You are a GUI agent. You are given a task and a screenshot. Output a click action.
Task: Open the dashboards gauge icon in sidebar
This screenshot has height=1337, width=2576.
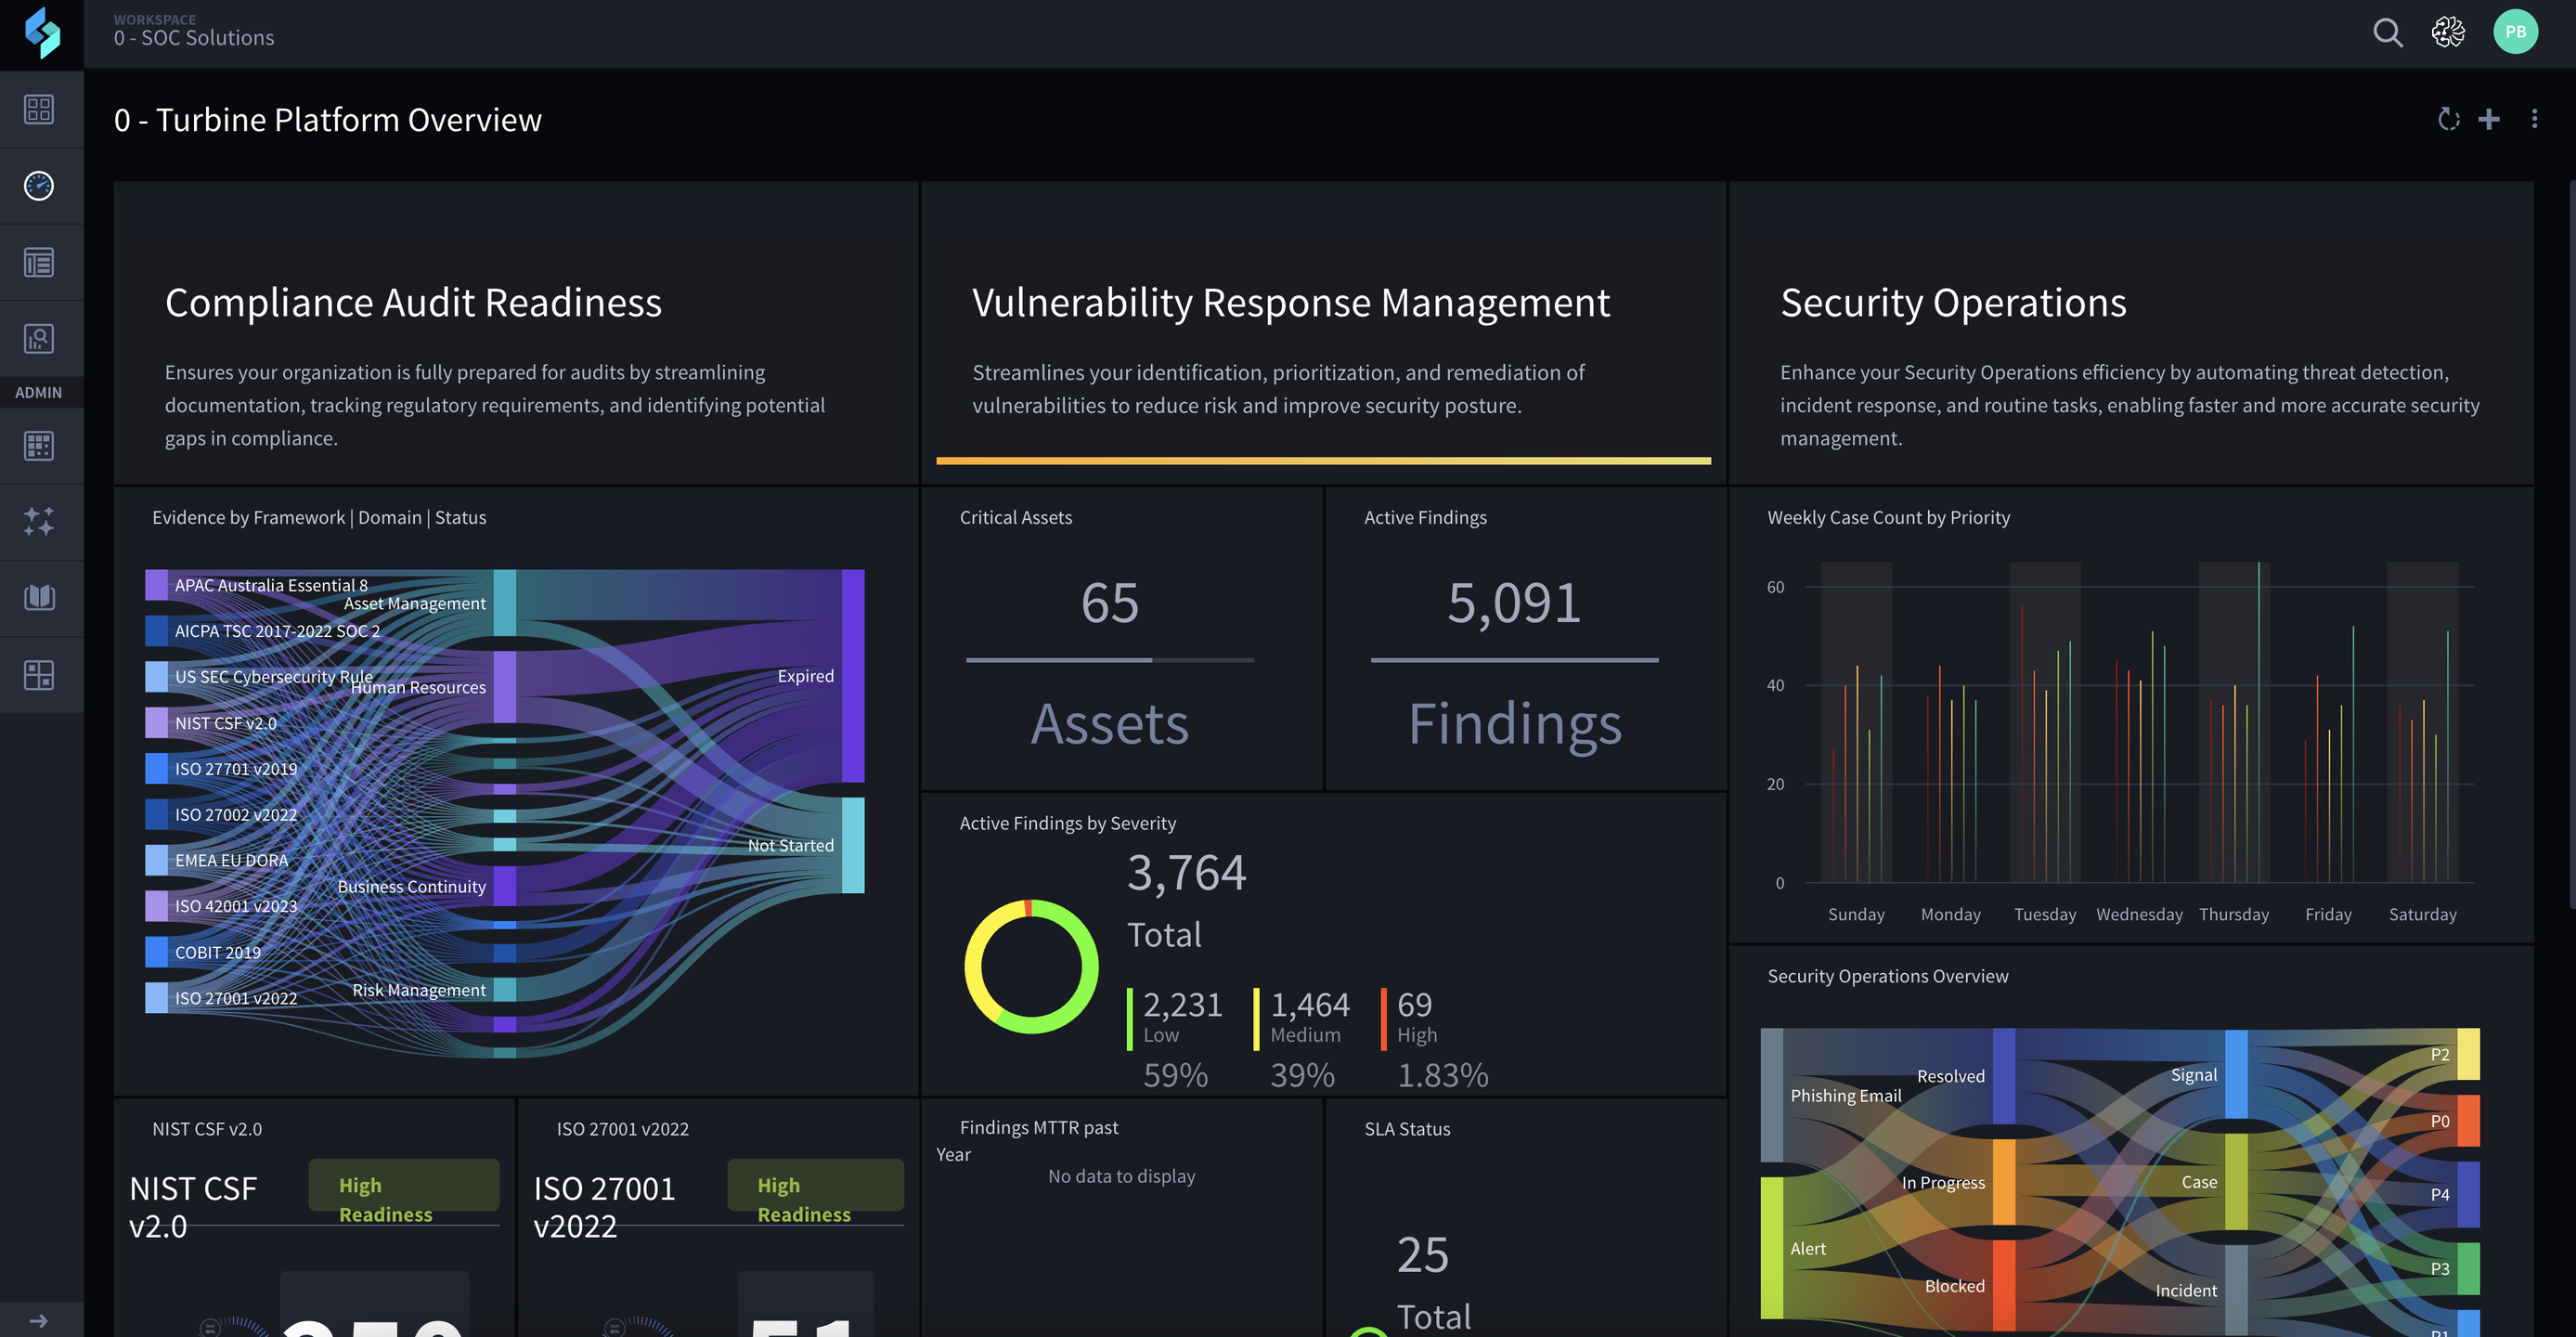point(39,186)
